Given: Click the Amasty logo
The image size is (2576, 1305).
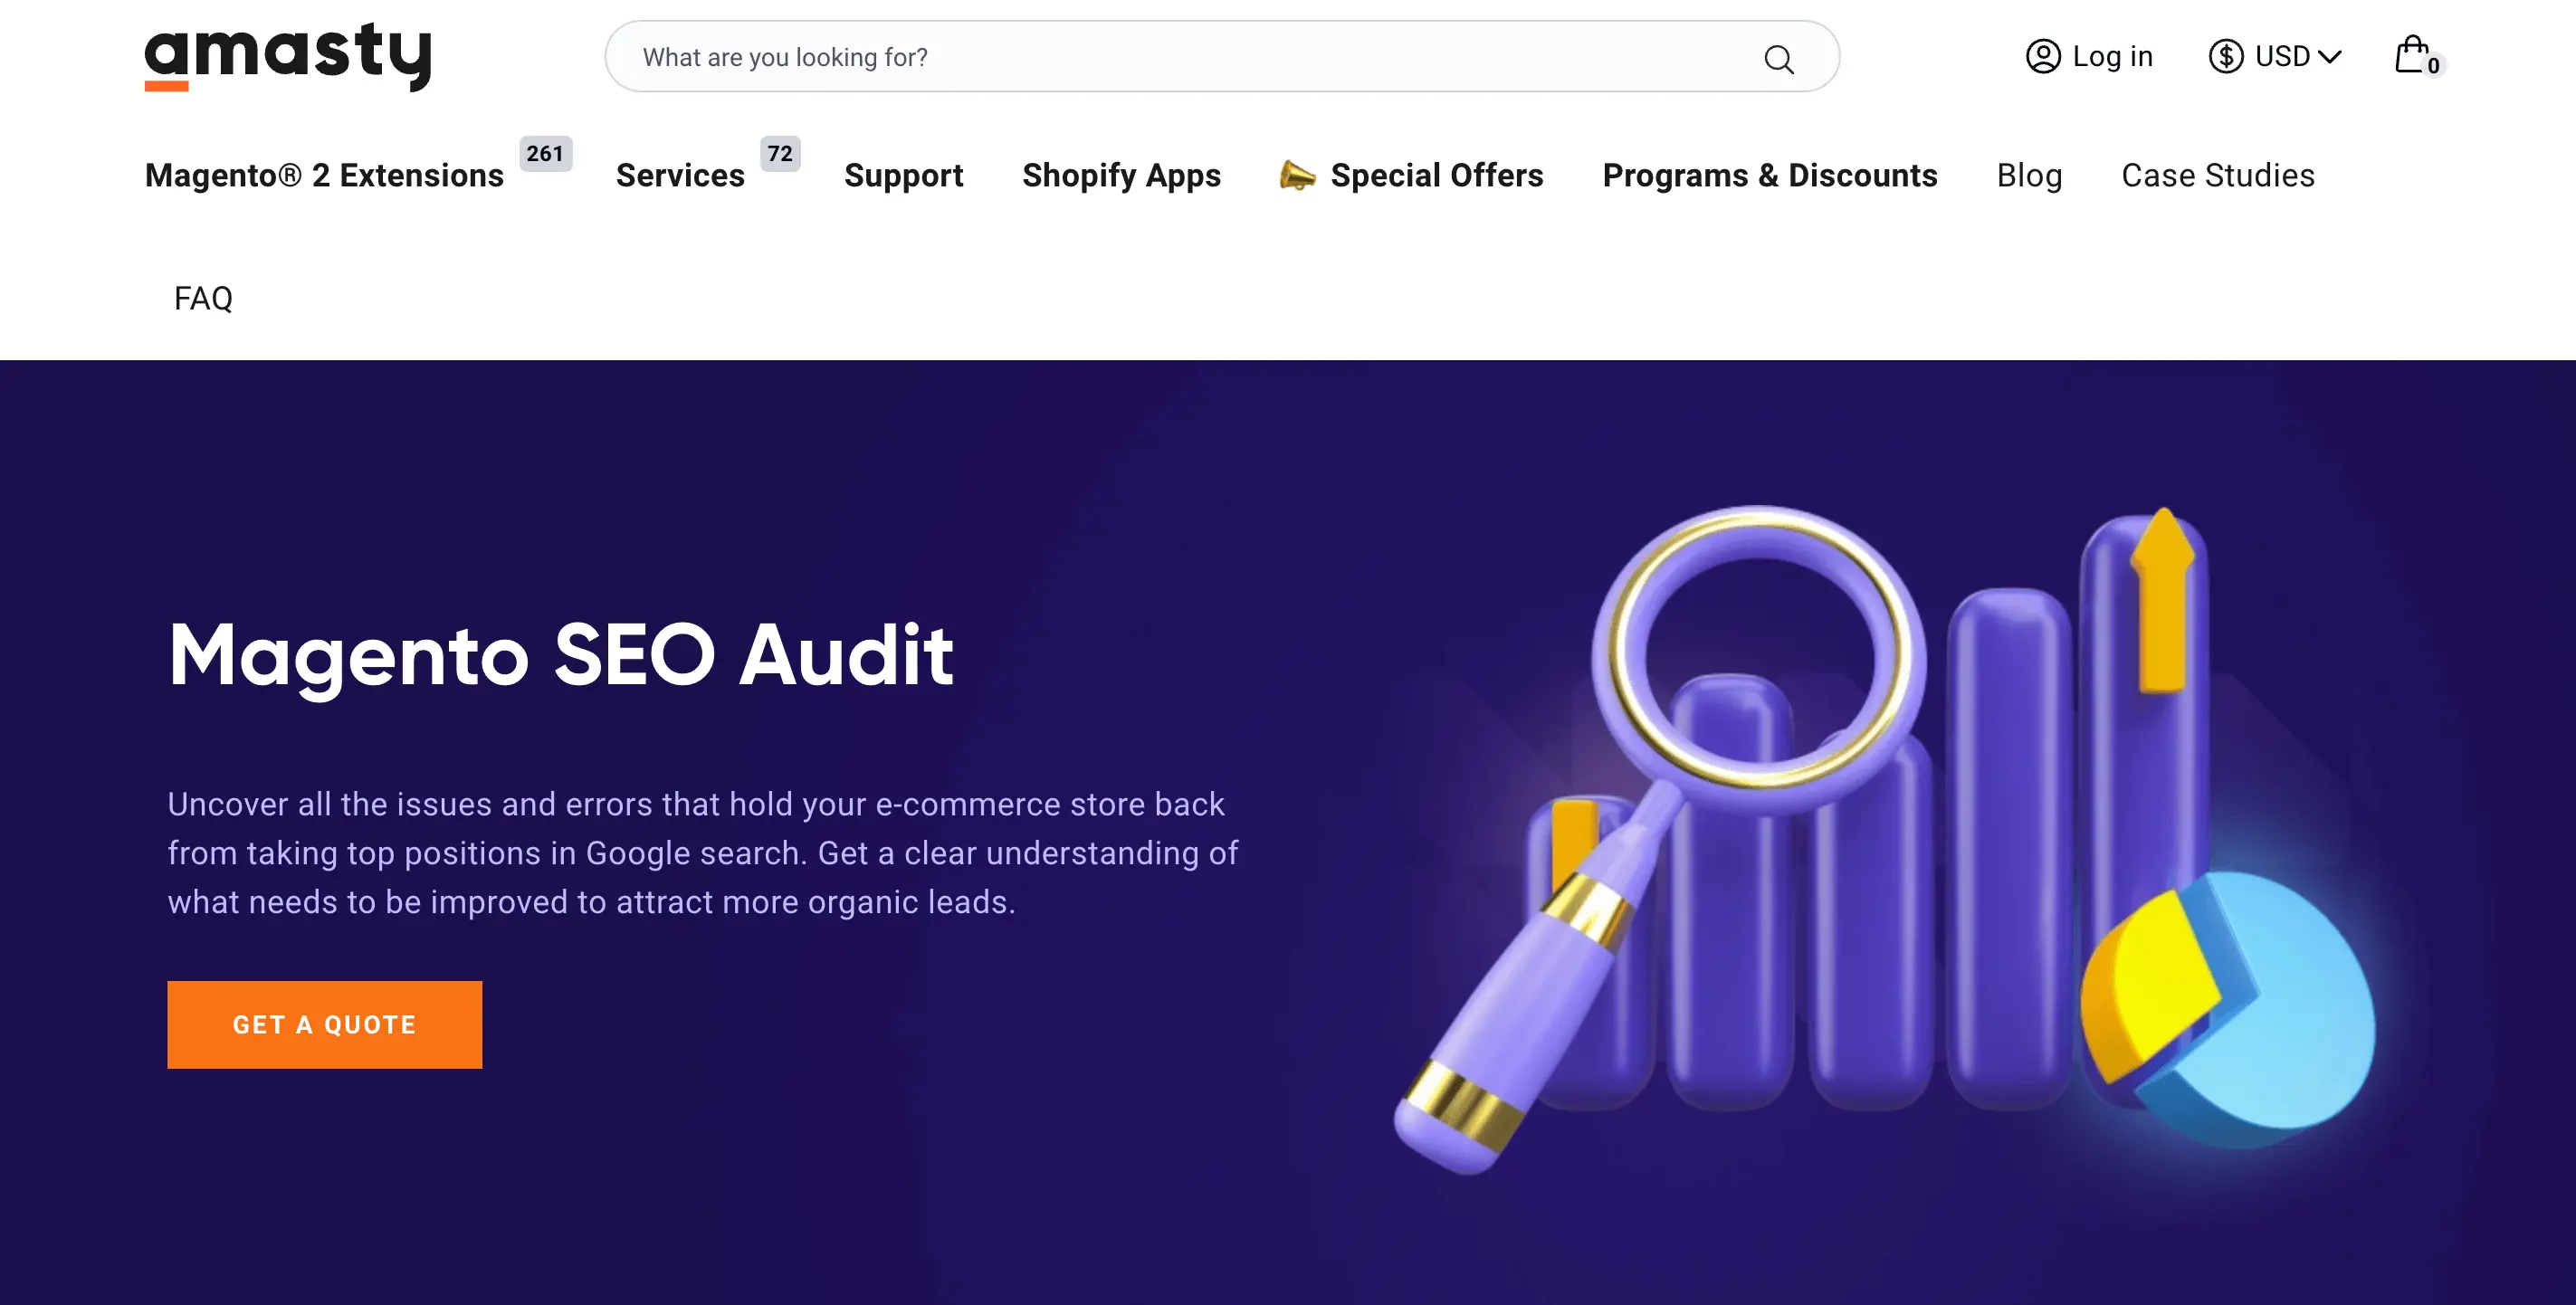Looking at the screenshot, I should [288, 57].
